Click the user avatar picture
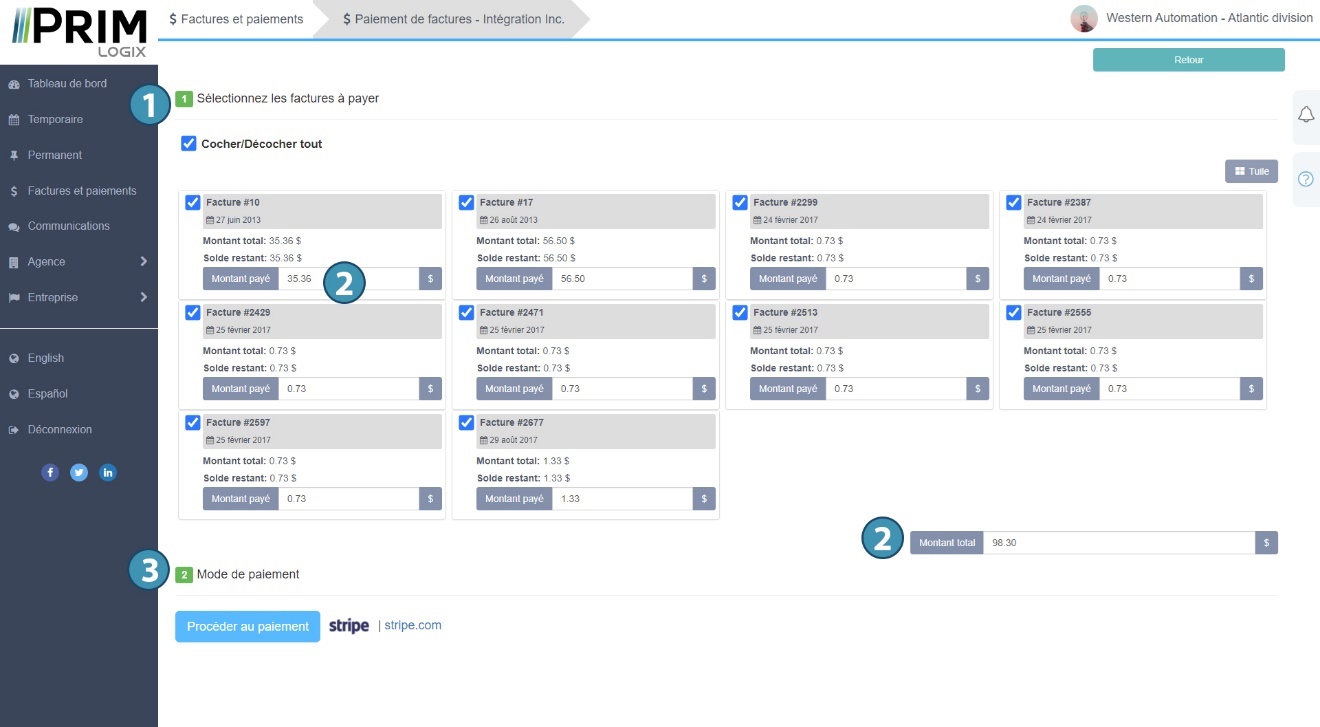 [1083, 19]
